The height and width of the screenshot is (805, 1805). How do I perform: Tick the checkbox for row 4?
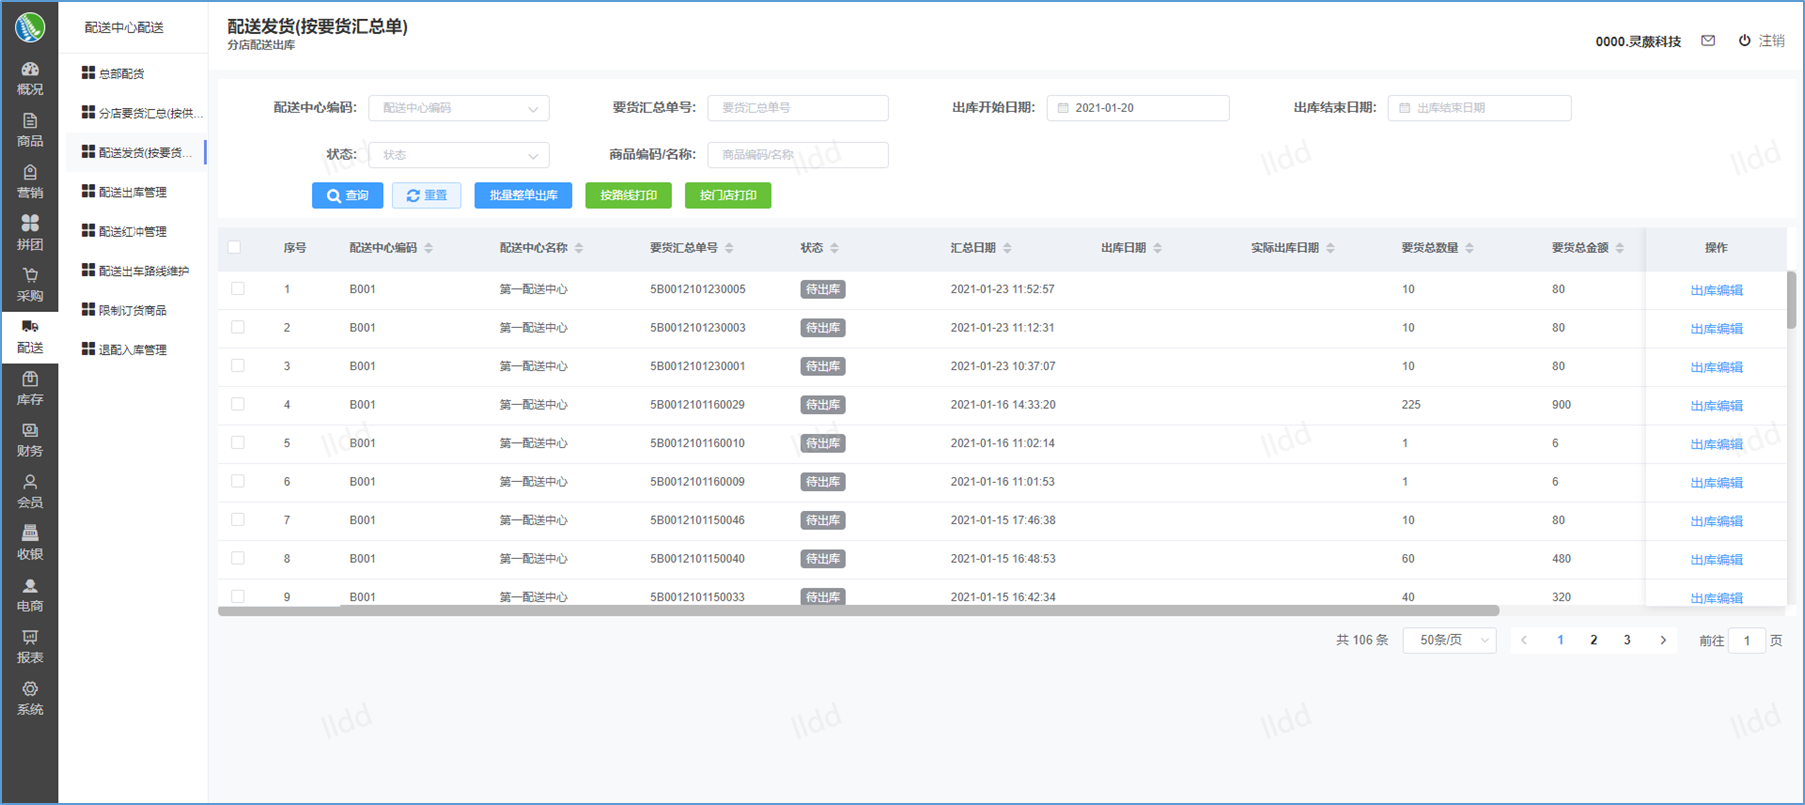tap(238, 405)
